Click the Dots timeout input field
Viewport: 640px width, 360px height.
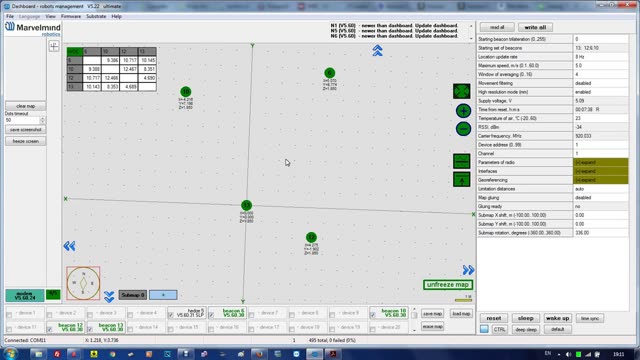[22, 120]
